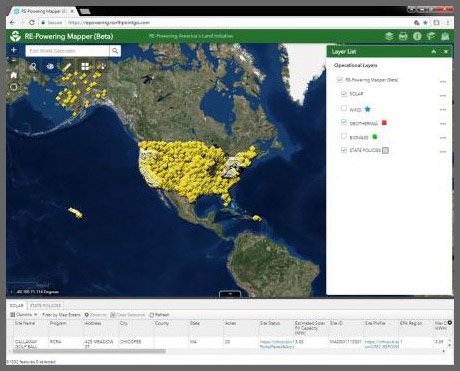Screen dimensions: 460x371
Task: Uncheck the STATE POLICIES layer checkbox
Action: (344, 150)
